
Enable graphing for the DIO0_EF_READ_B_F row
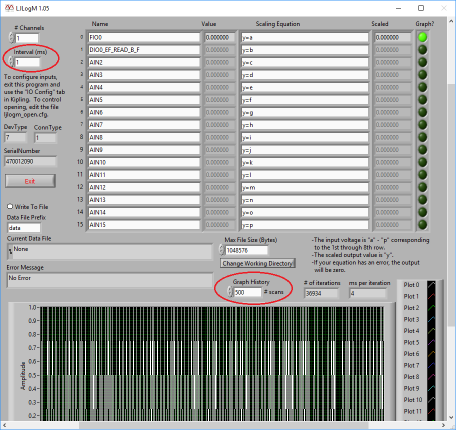[x=422, y=50]
